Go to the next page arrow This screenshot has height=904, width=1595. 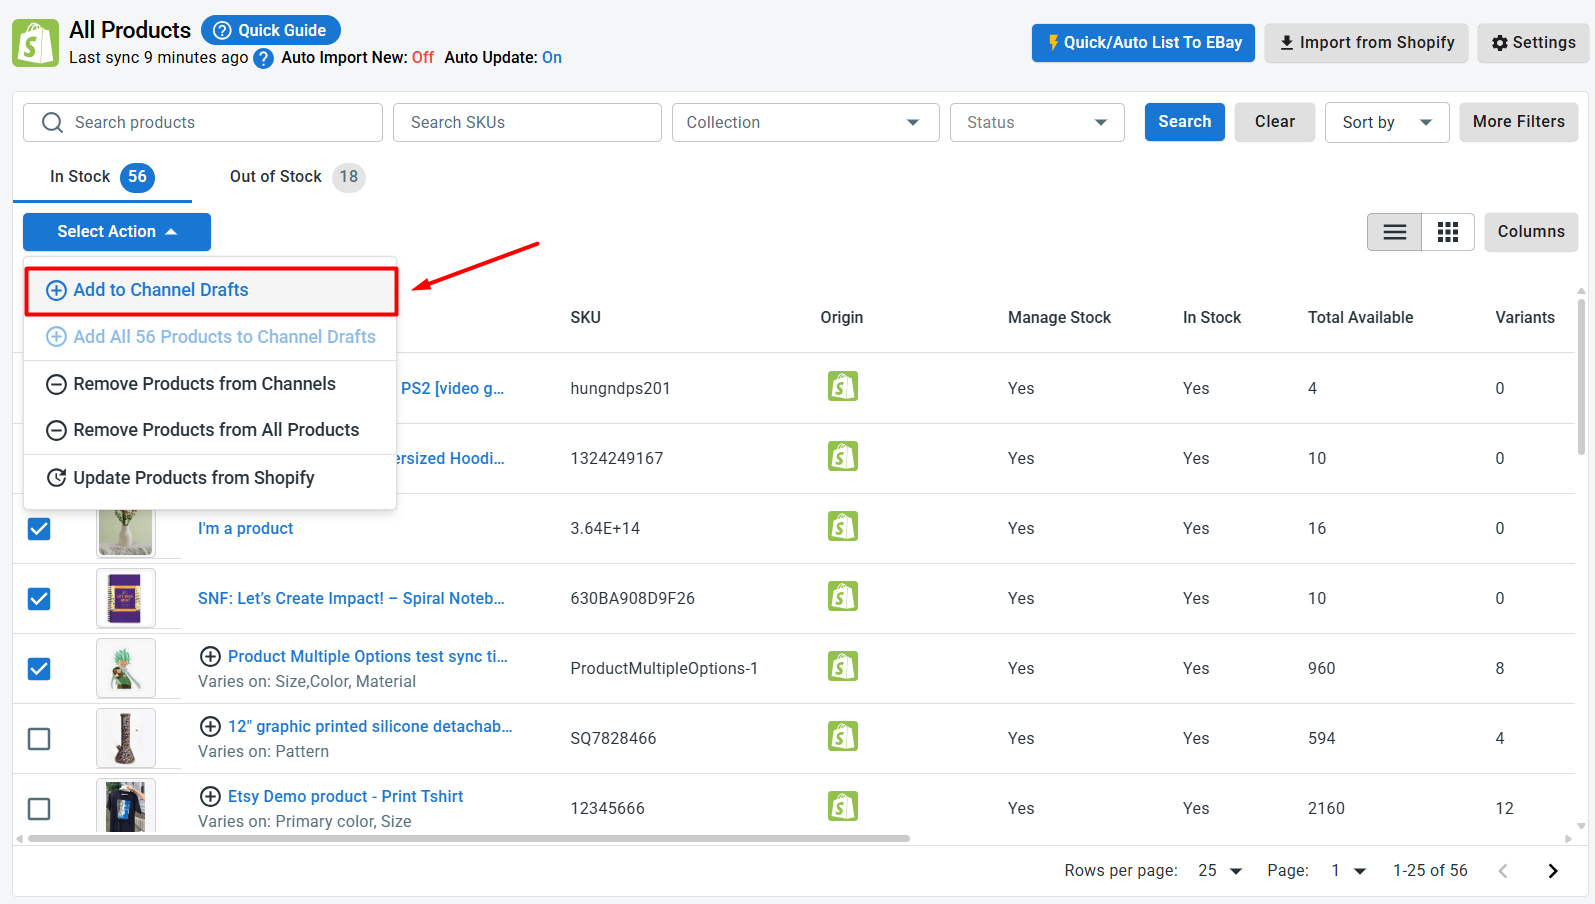[x=1552, y=871]
